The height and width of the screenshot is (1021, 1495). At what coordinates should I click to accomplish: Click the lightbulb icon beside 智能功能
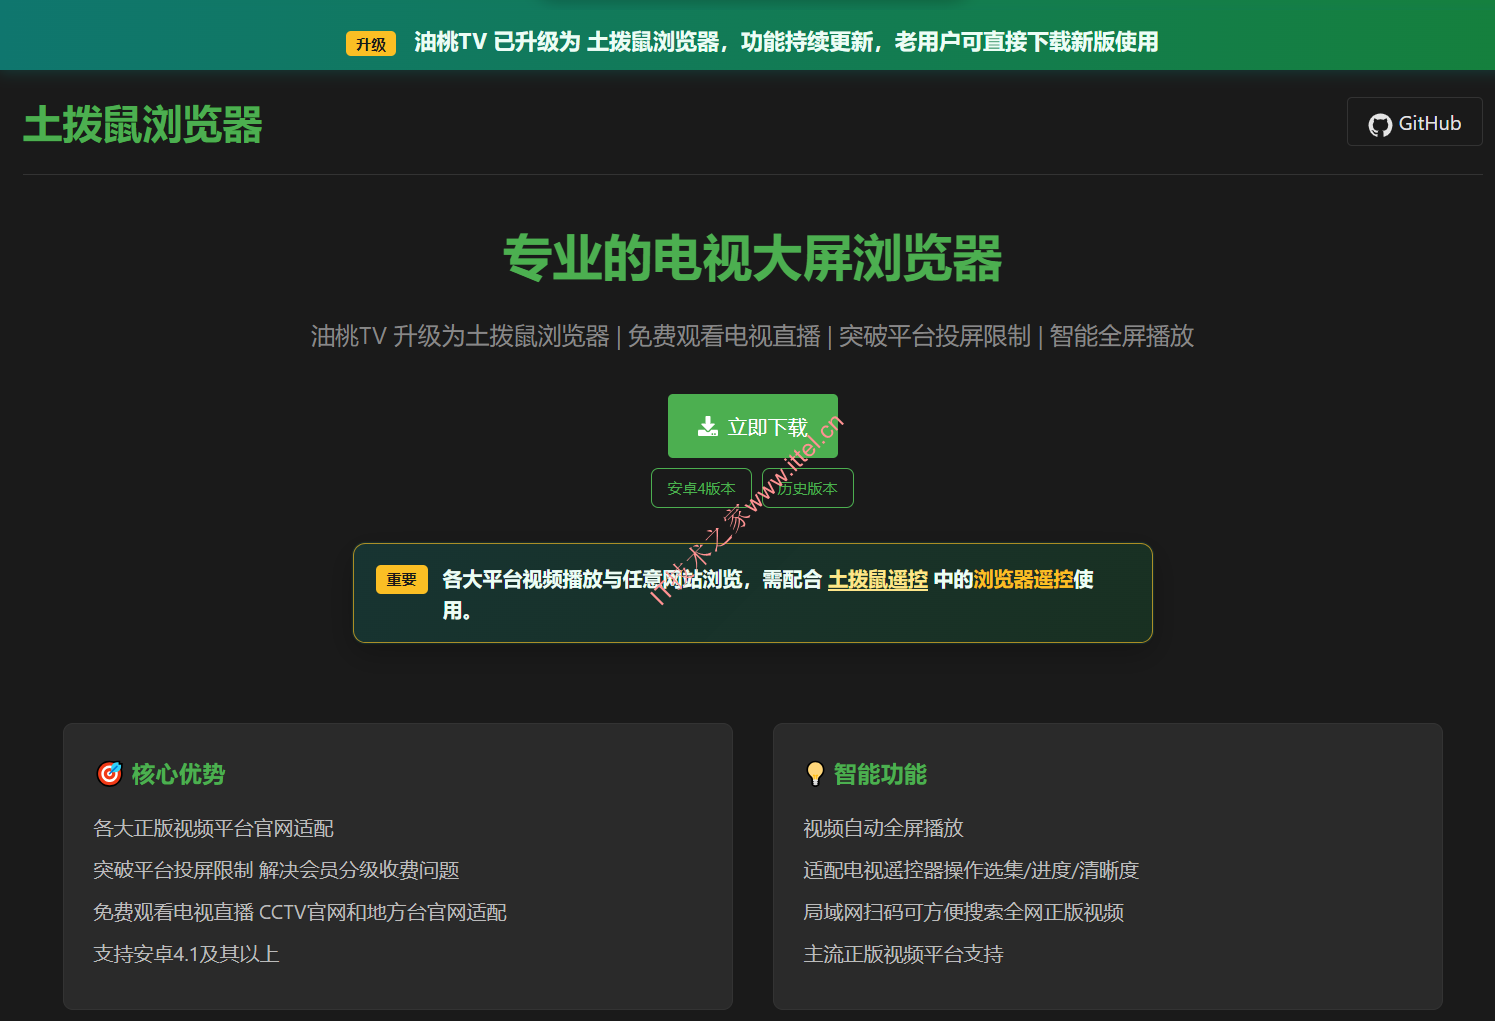point(815,773)
